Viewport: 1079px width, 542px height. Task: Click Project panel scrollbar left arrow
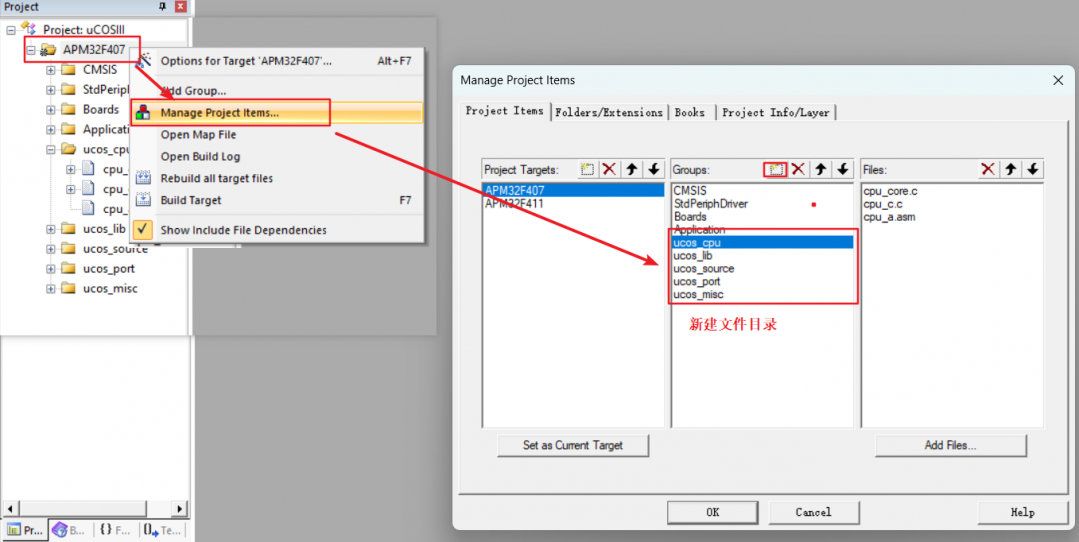point(9,509)
